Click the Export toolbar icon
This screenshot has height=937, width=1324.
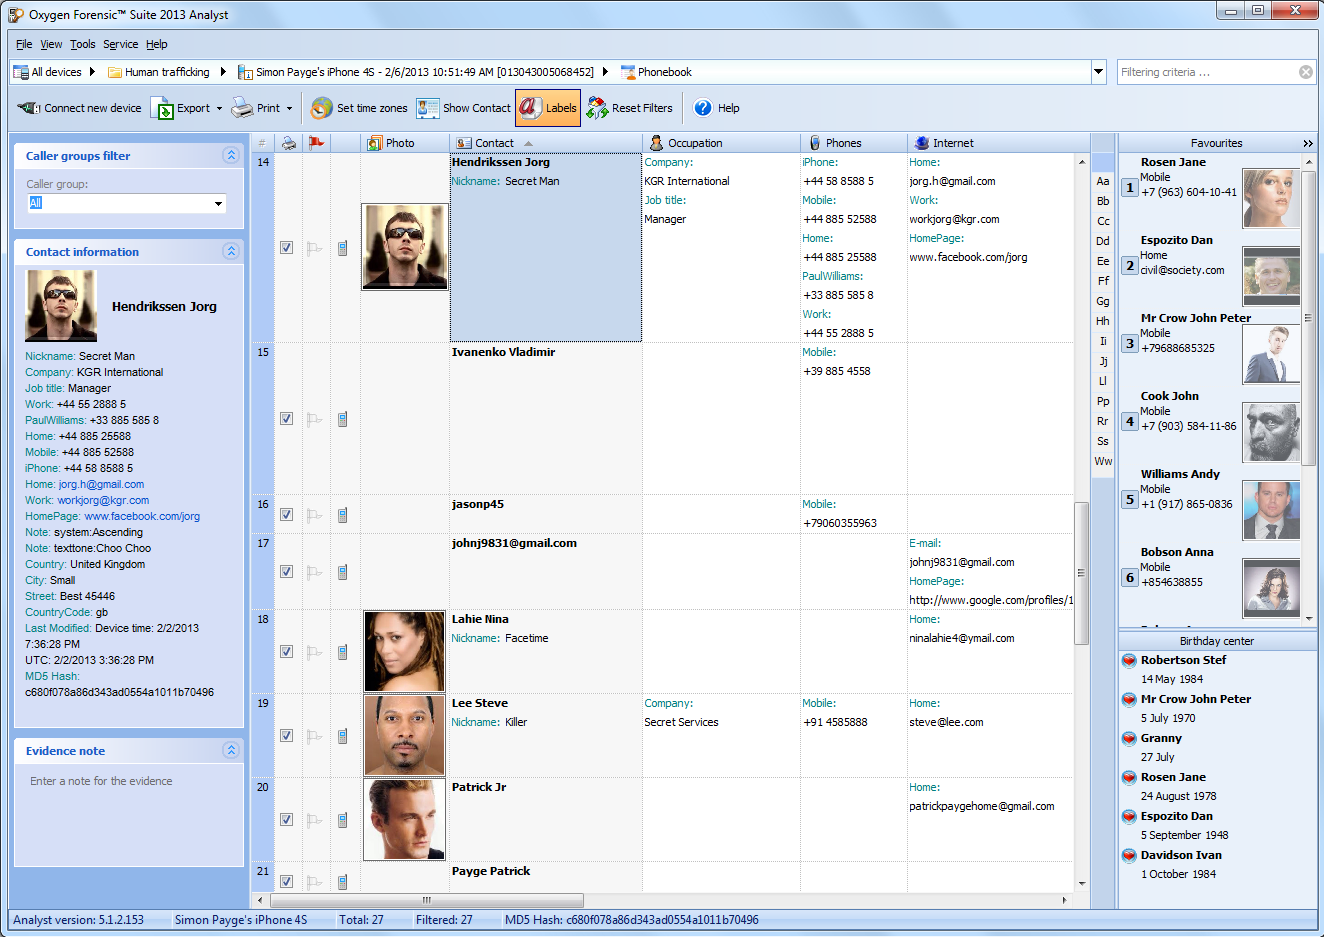tap(162, 108)
